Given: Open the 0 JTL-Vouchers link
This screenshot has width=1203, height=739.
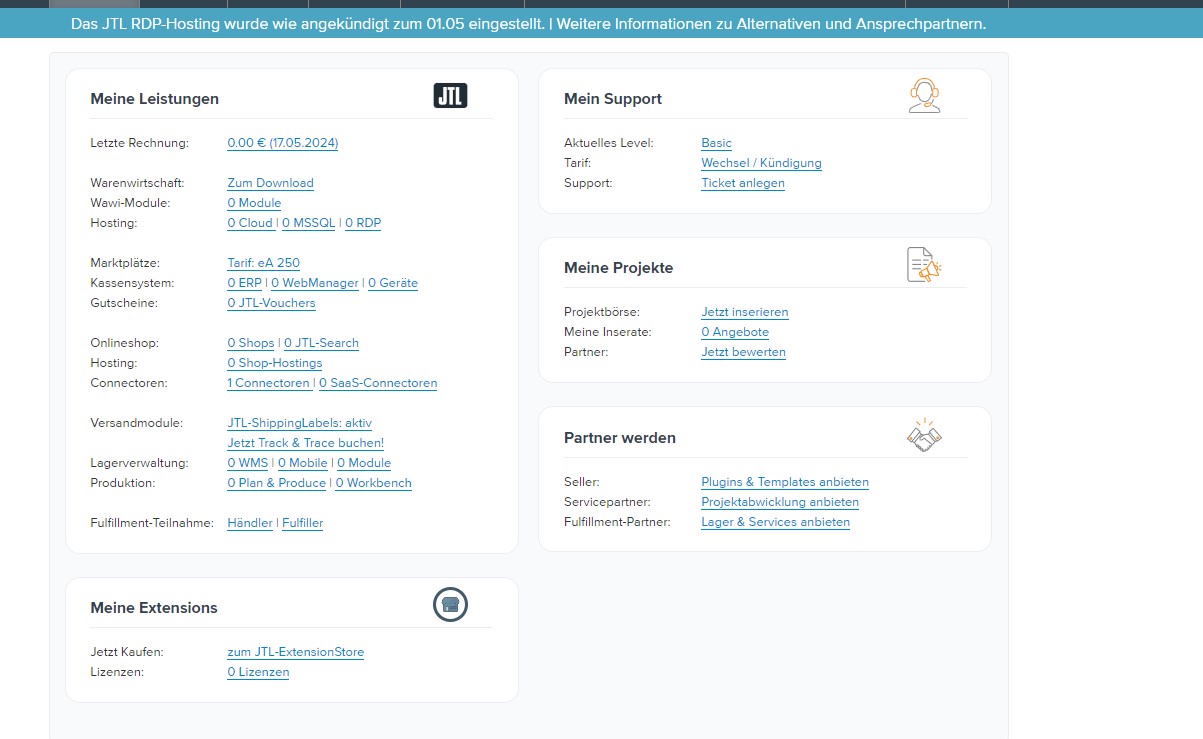Looking at the screenshot, I should click(272, 303).
